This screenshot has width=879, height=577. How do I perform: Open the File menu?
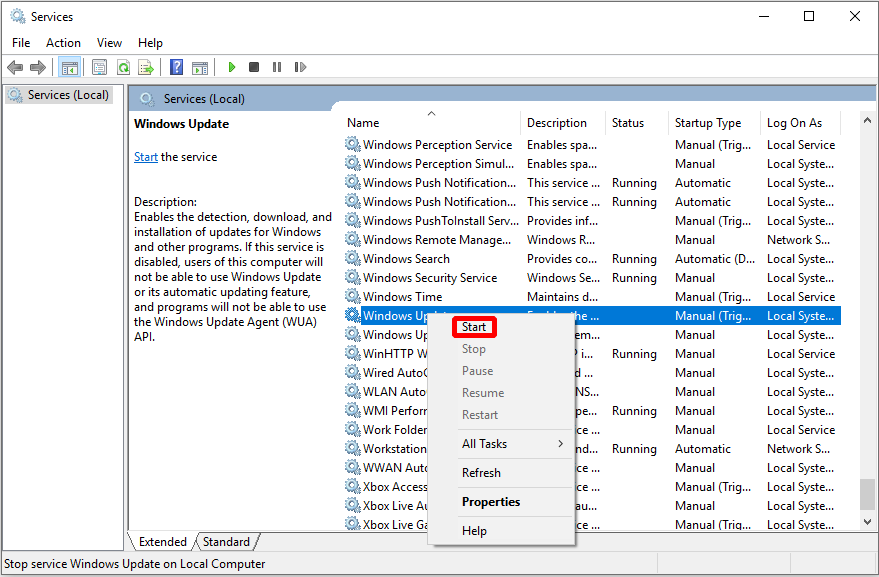coord(21,43)
